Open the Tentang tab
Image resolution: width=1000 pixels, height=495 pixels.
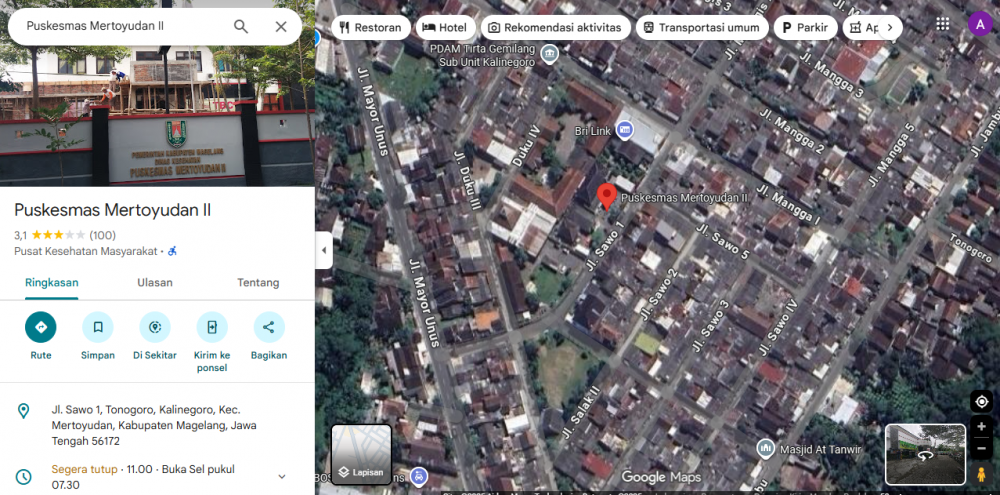(x=258, y=283)
